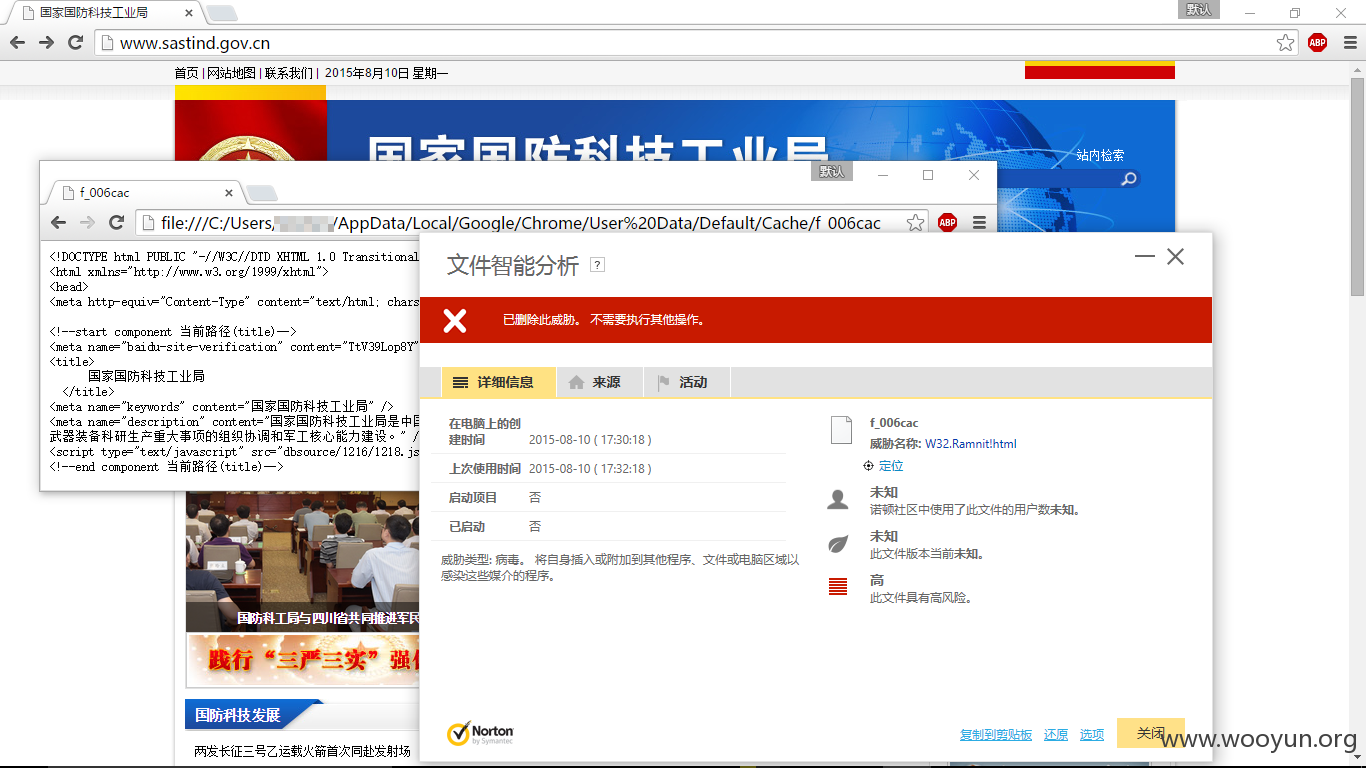Click the file version leaf icon
This screenshot has height=768, width=1366.
tap(838, 544)
